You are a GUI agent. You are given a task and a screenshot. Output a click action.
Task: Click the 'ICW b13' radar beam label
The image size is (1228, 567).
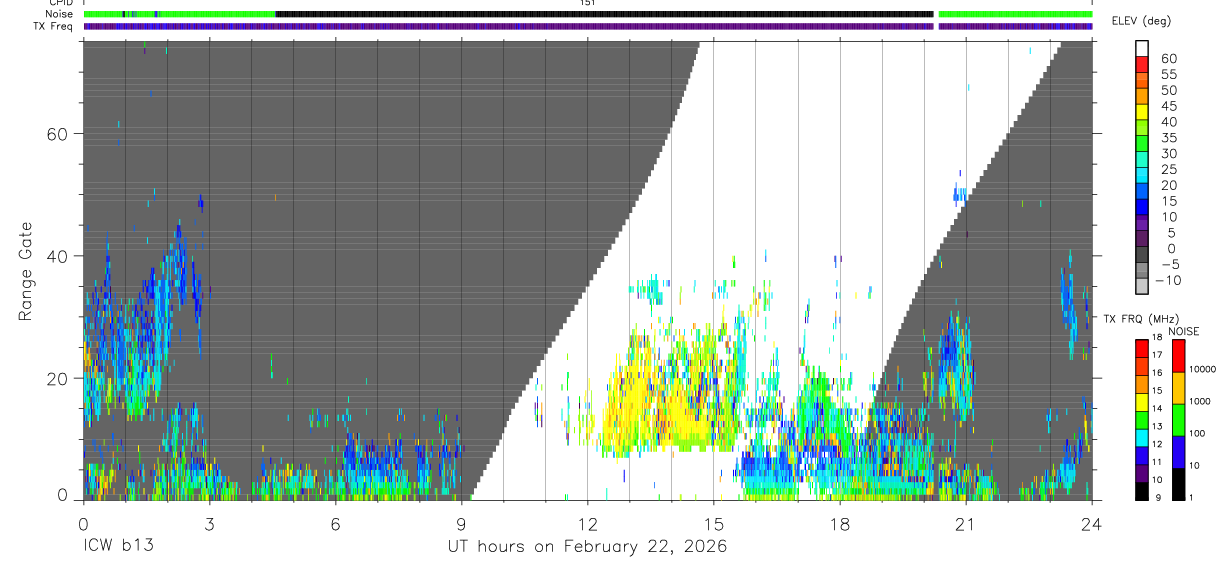coord(119,546)
